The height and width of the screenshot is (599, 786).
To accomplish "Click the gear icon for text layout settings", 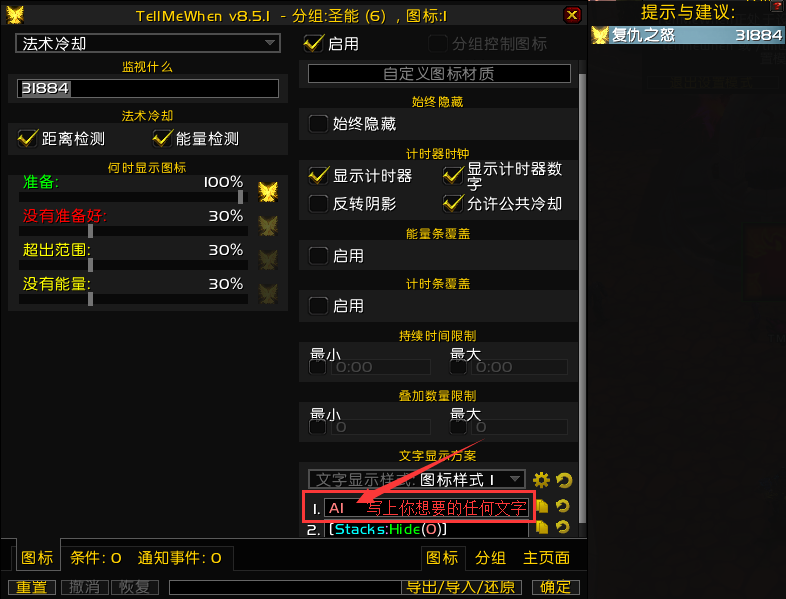I will click(x=541, y=480).
